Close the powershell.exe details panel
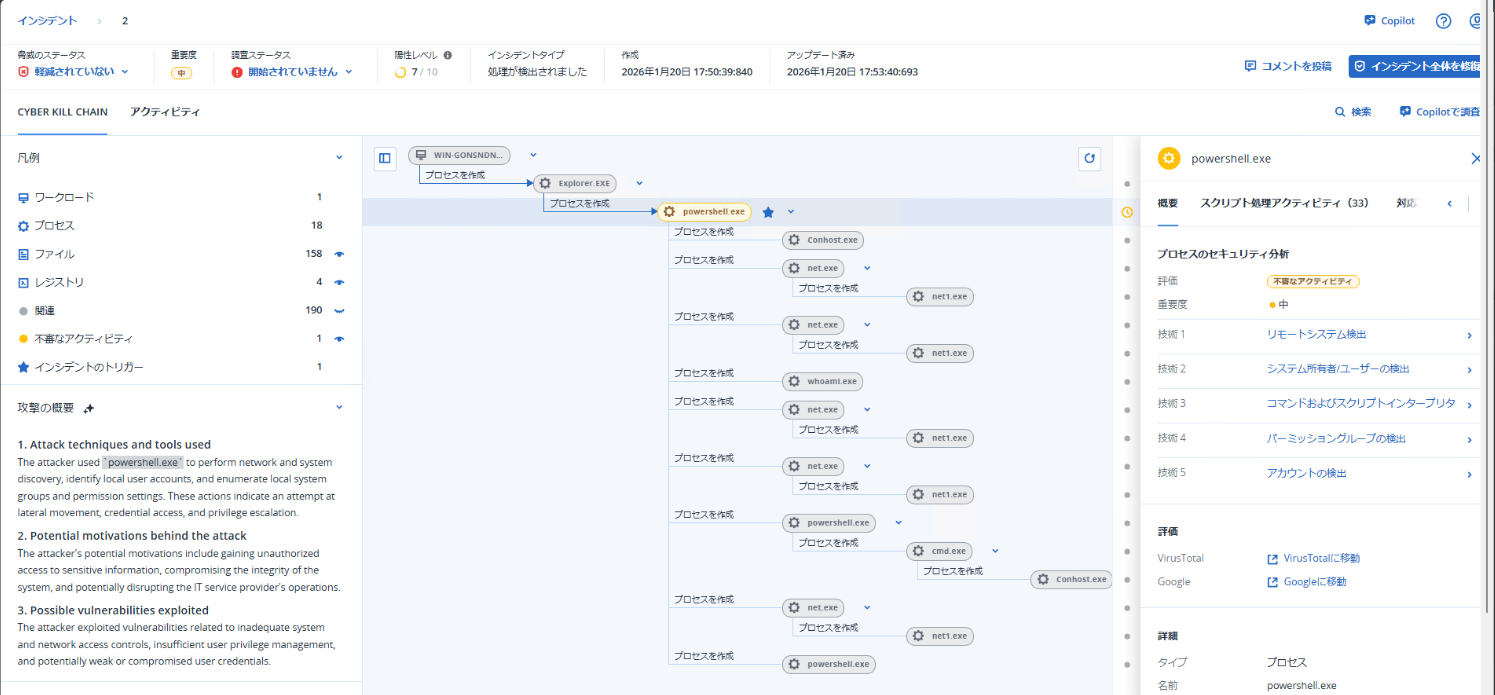Viewport: 1495px width, 695px height. pyautogui.click(x=1475, y=158)
